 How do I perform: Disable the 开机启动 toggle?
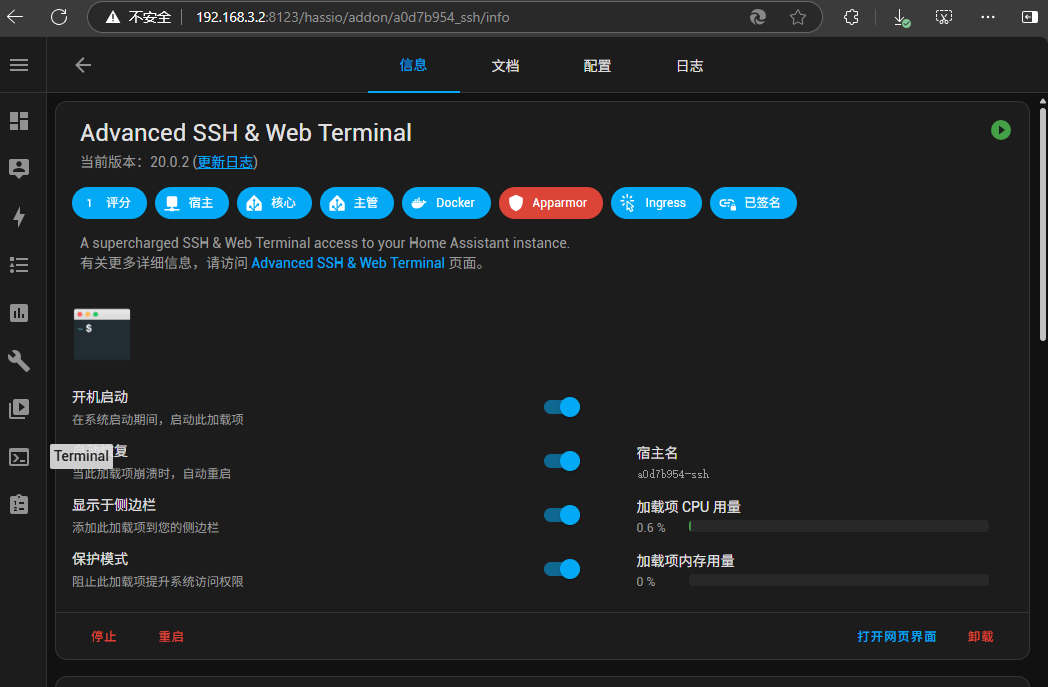(562, 407)
